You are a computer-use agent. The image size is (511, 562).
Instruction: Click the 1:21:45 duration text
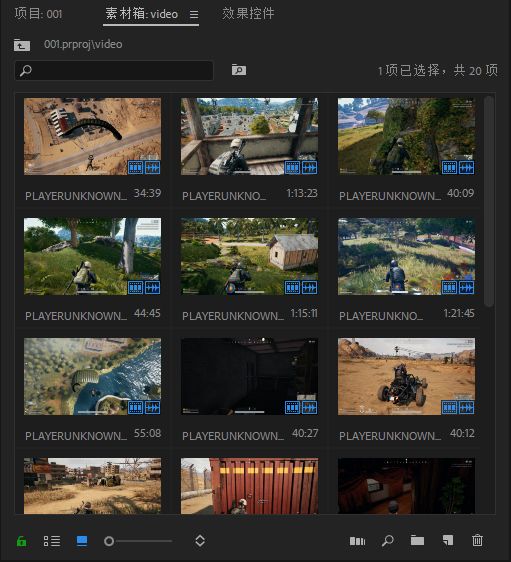459,314
